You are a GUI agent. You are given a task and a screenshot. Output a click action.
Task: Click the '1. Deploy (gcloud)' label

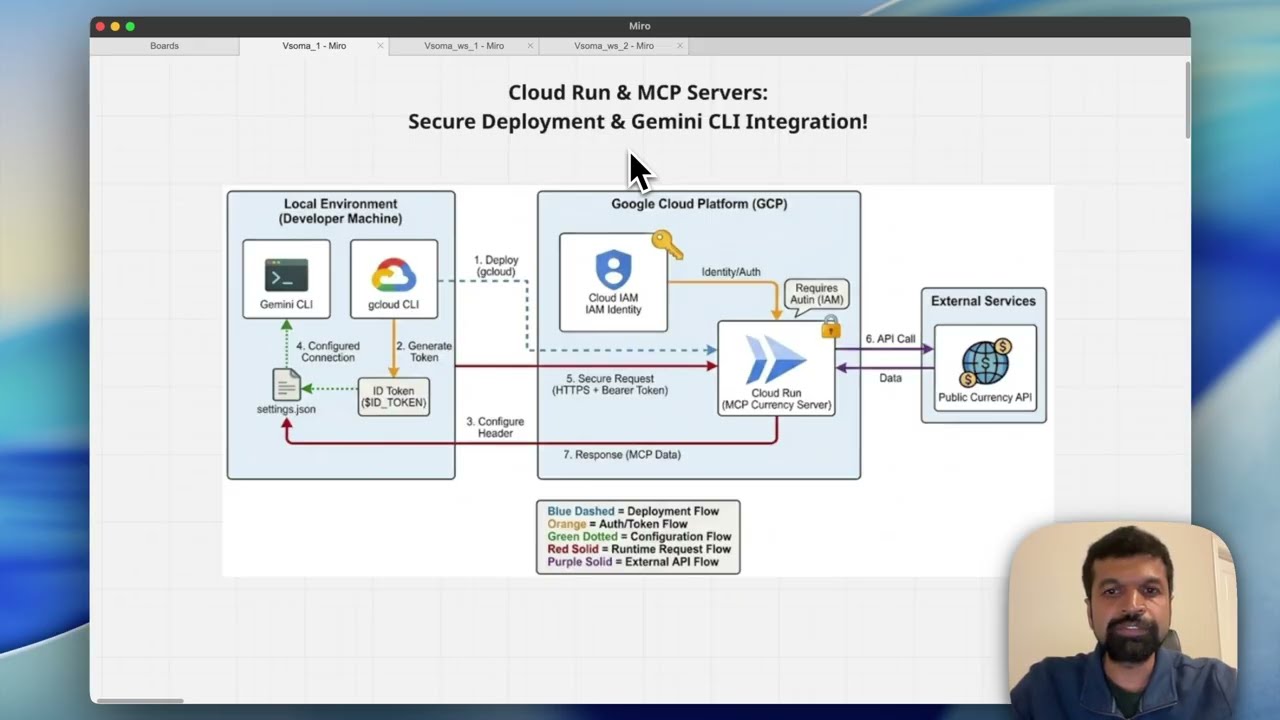[496, 266]
